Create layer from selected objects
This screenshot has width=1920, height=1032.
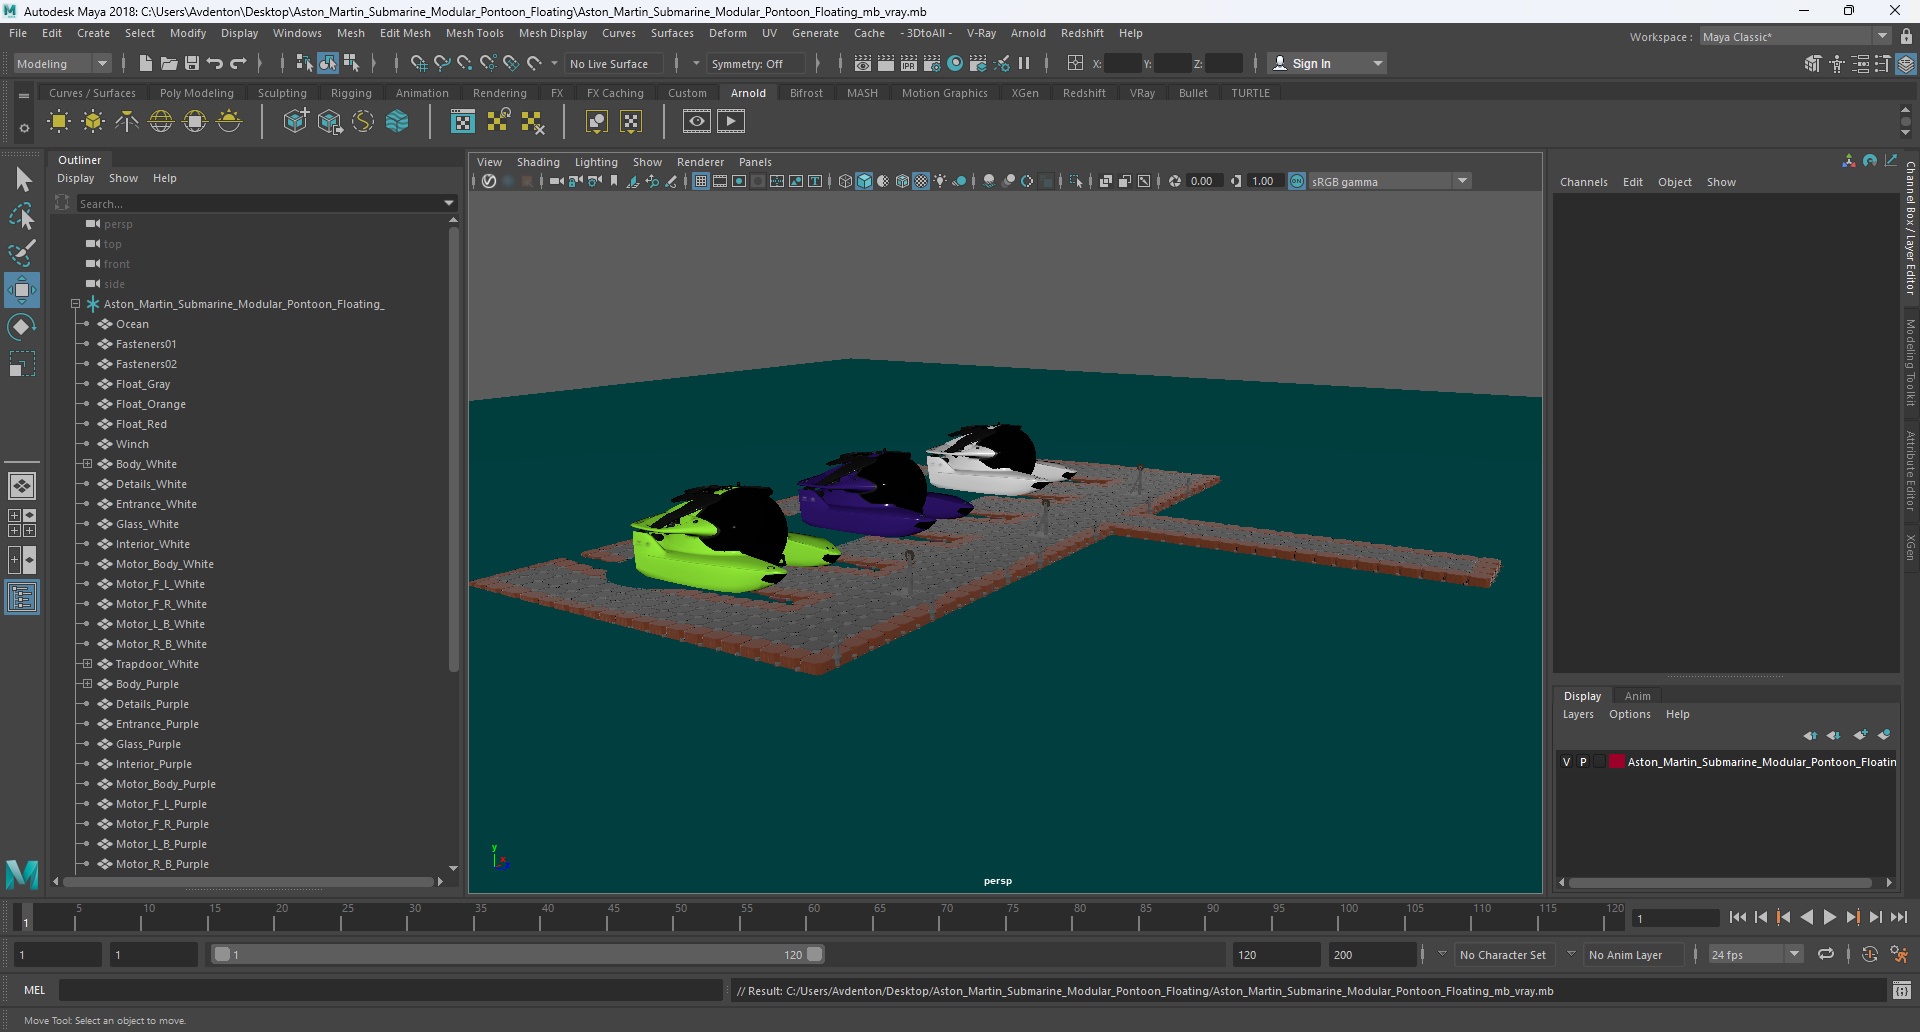pyautogui.click(x=1884, y=735)
